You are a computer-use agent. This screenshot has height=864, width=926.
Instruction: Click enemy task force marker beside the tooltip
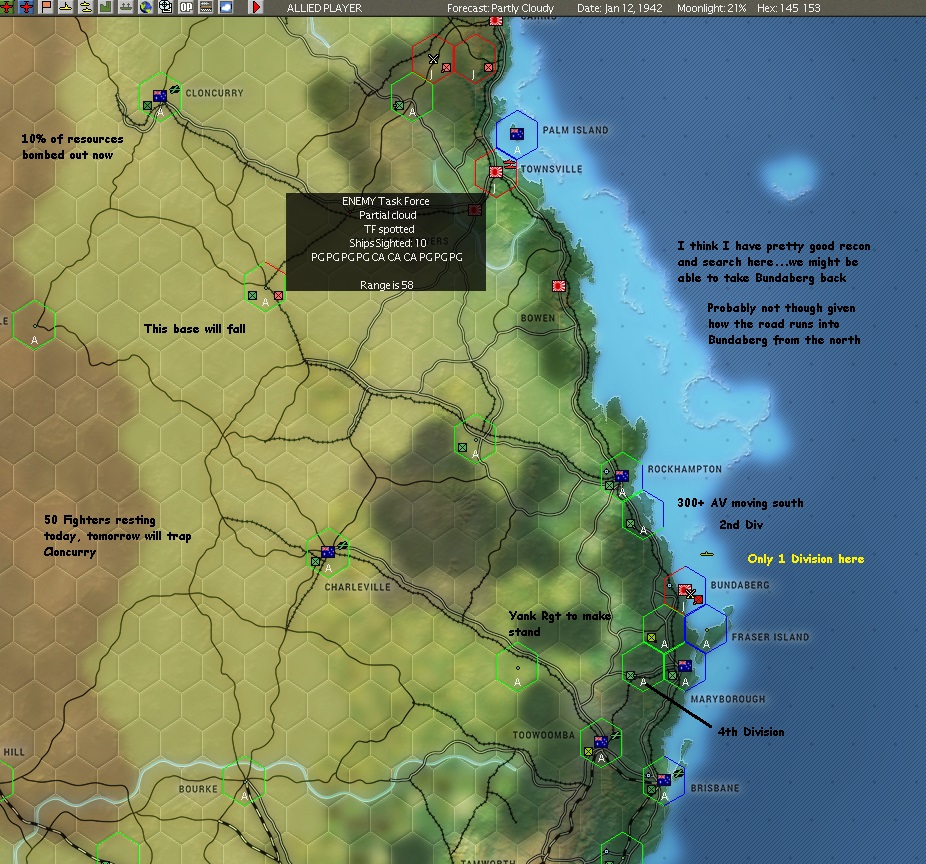[x=475, y=210]
